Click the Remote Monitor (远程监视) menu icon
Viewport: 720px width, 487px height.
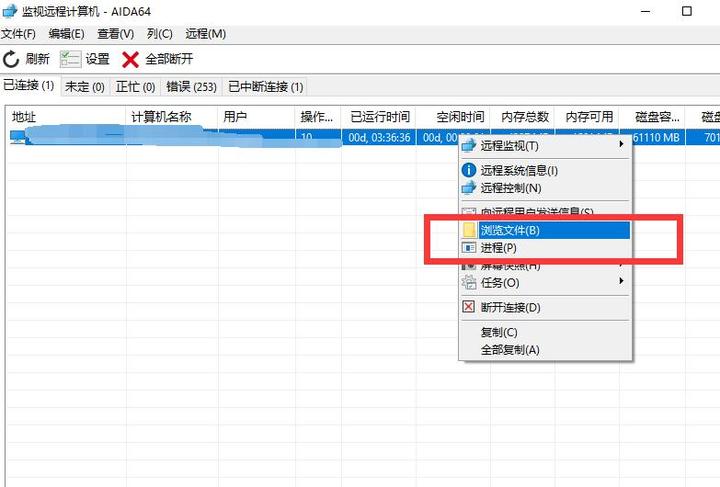click(x=468, y=146)
